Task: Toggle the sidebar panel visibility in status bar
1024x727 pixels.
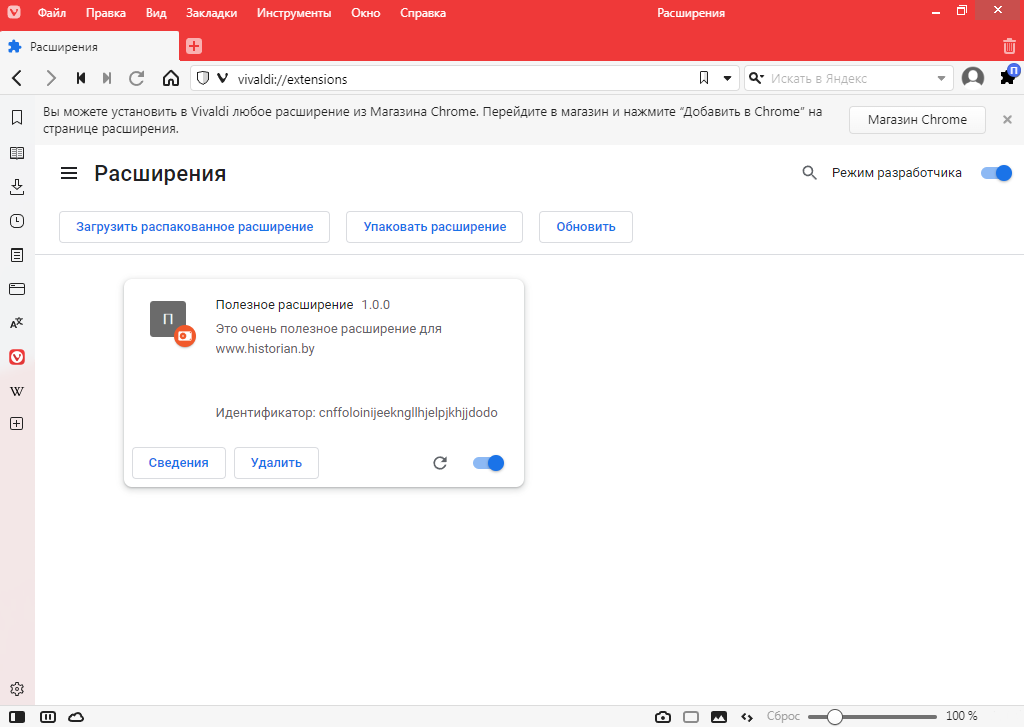Action: (17, 717)
